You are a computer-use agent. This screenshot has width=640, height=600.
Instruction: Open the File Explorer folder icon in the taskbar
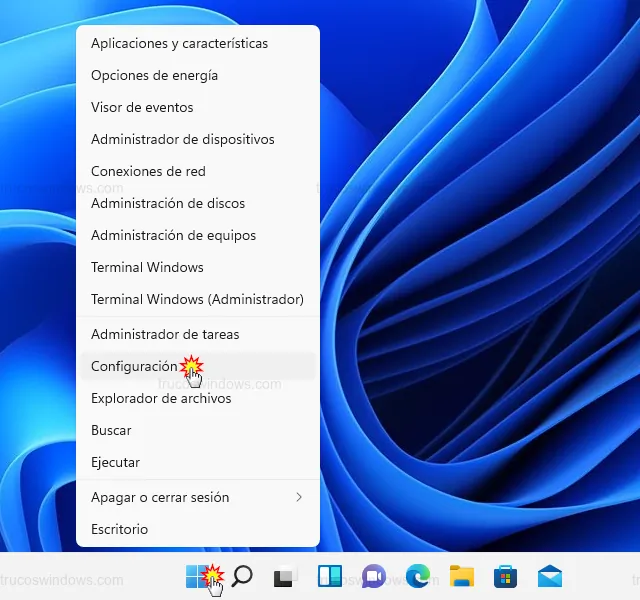coord(461,576)
